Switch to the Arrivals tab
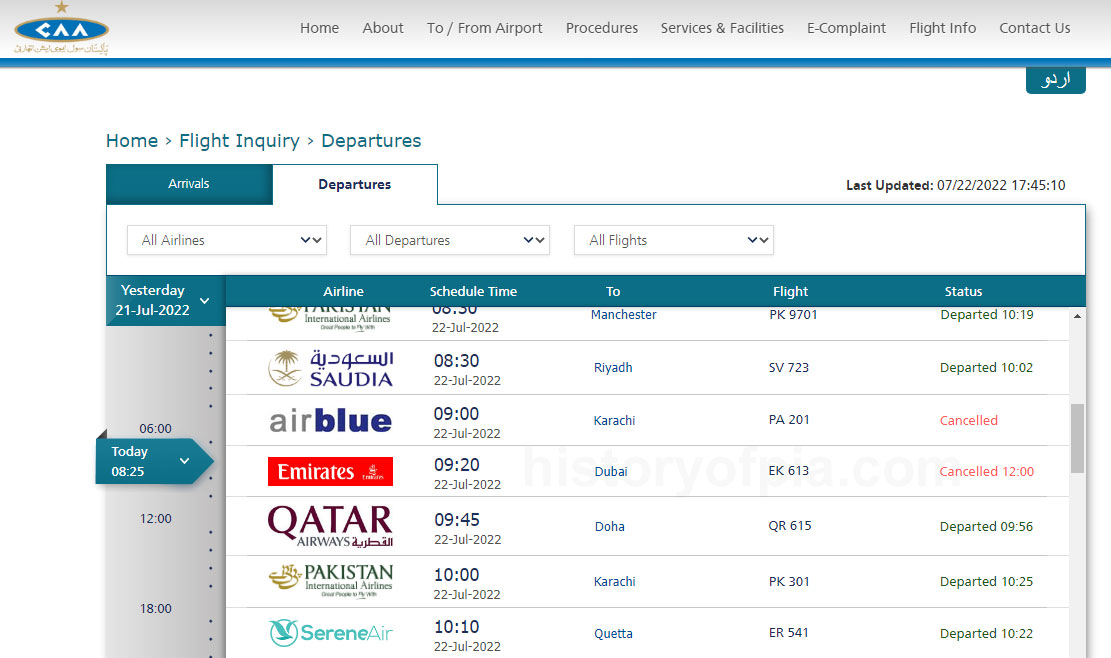Screen dimensions: 1111x658 tap(189, 184)
